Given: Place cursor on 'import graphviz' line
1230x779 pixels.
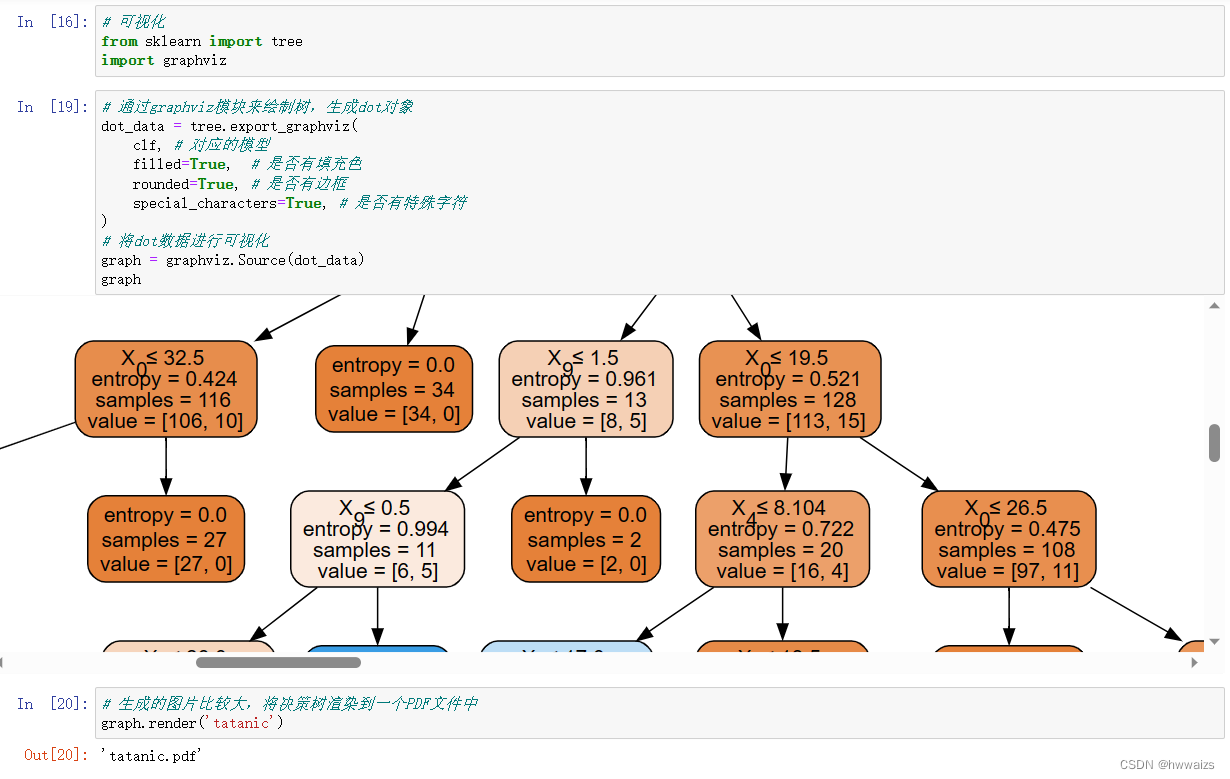Looking at the screenshot, I should (164, 60).
